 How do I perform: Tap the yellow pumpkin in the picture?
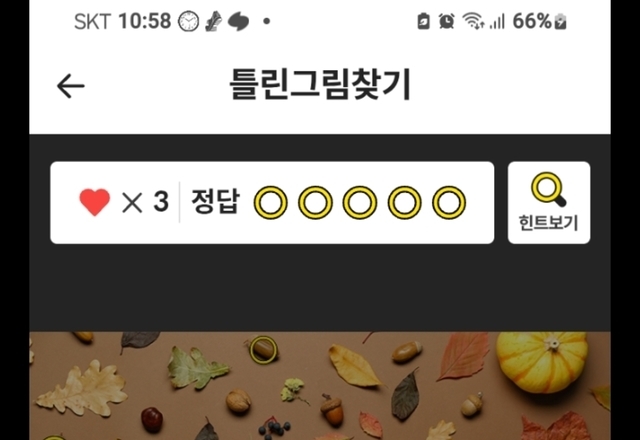pyautogui.click(x=542, y=362)
